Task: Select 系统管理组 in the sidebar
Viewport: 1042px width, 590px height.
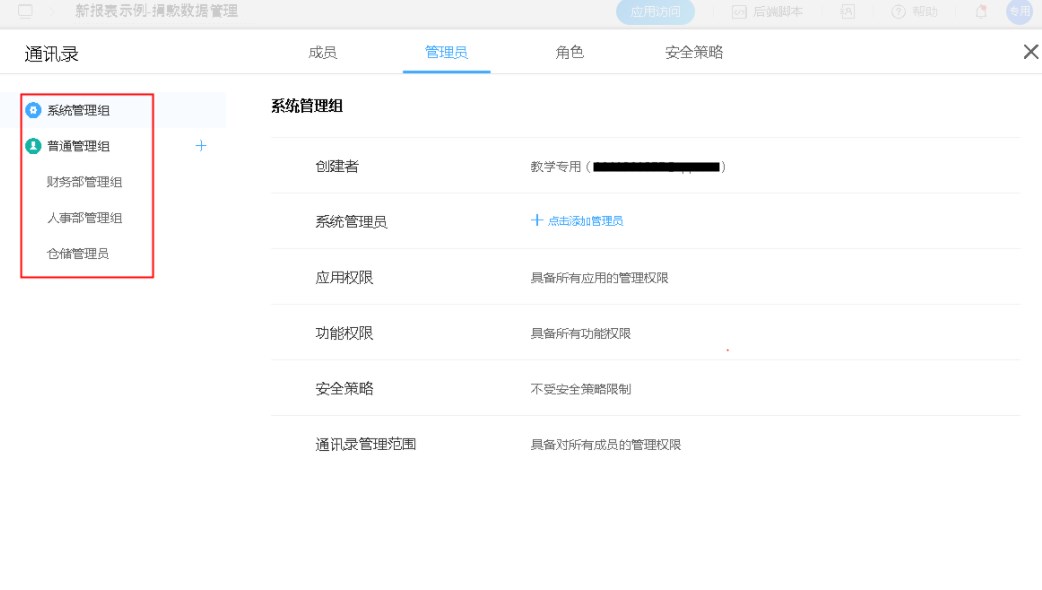Action: point(79,110)
